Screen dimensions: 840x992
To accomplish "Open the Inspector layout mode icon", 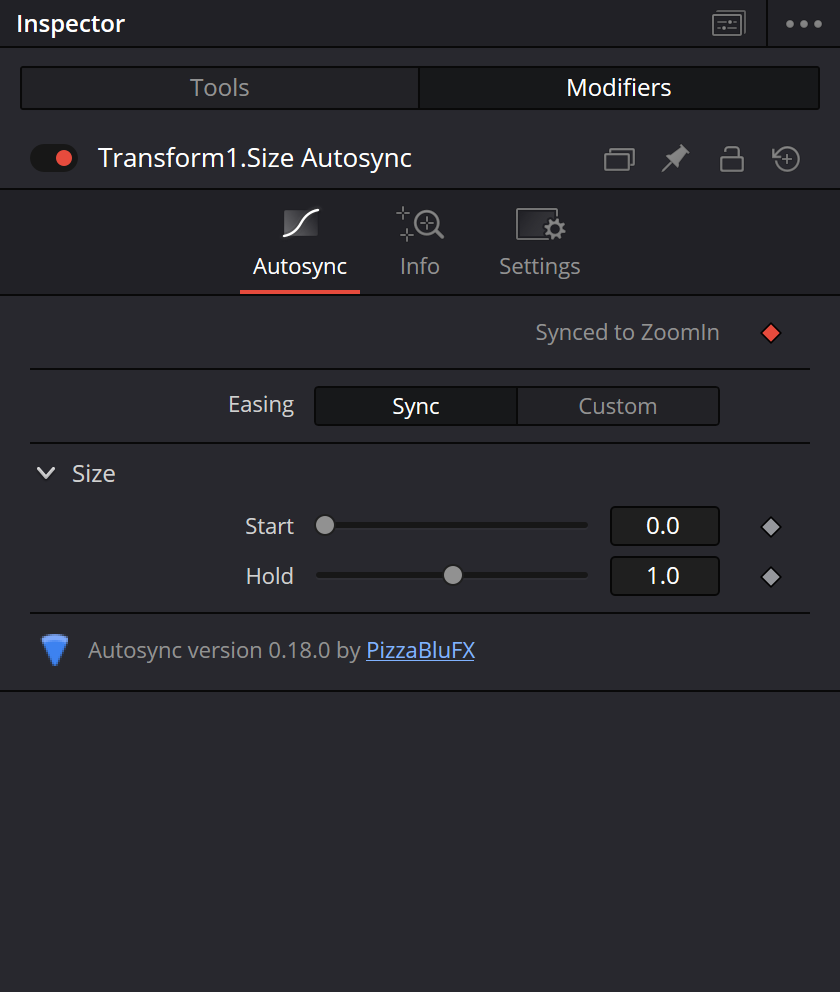I will tap(728, 24).
